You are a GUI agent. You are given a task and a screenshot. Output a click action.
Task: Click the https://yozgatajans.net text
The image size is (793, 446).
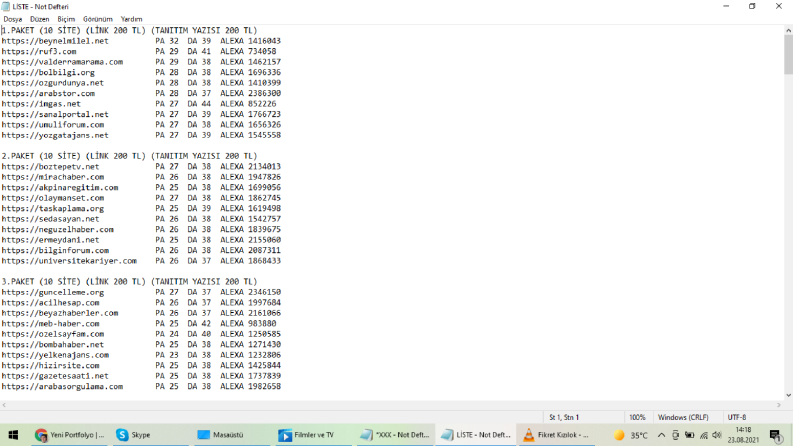[x=55, y=135]
